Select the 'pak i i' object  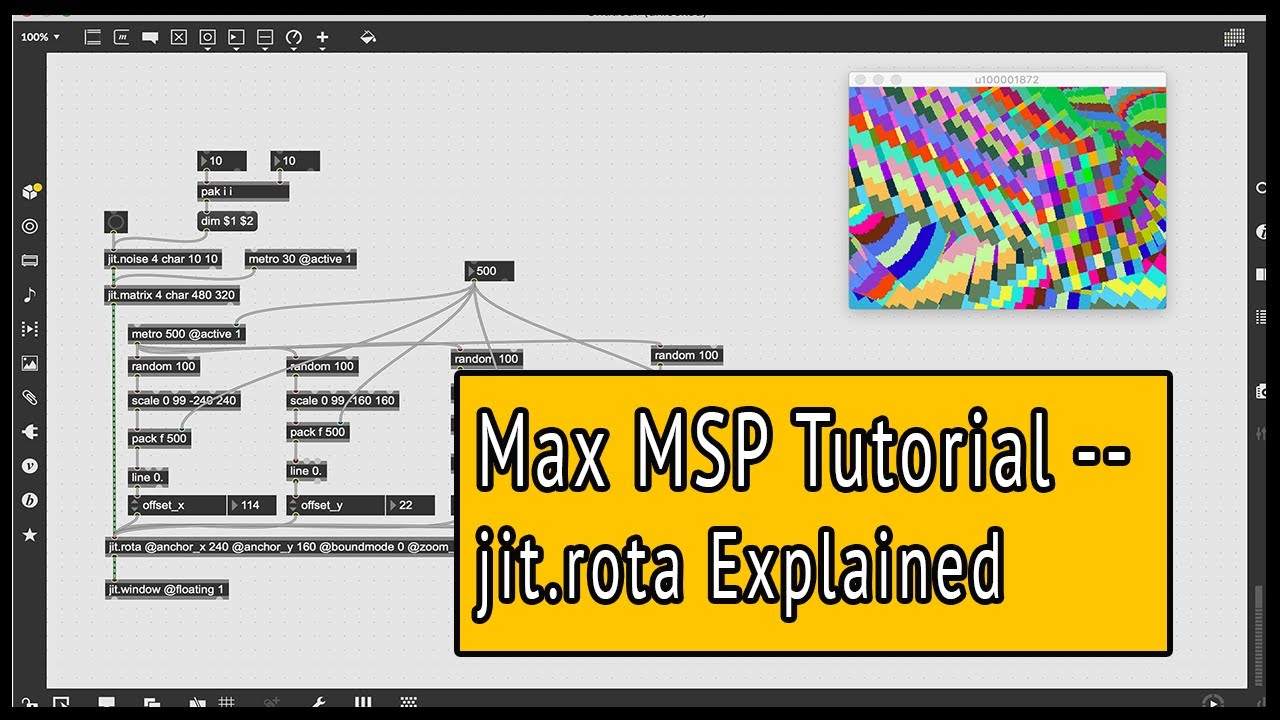point(244,191)
